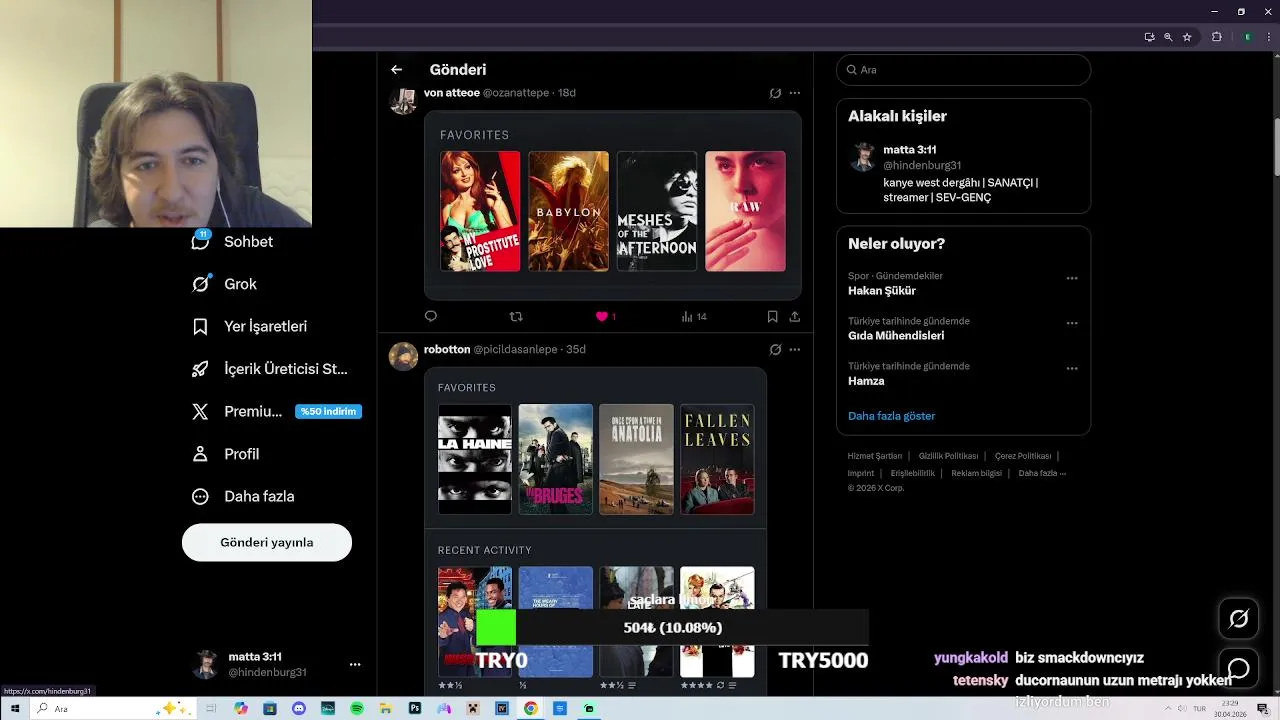Open options for Gıda Mühendisleri trend
Screen dimensions: 1280x720
pos(1072,323)
